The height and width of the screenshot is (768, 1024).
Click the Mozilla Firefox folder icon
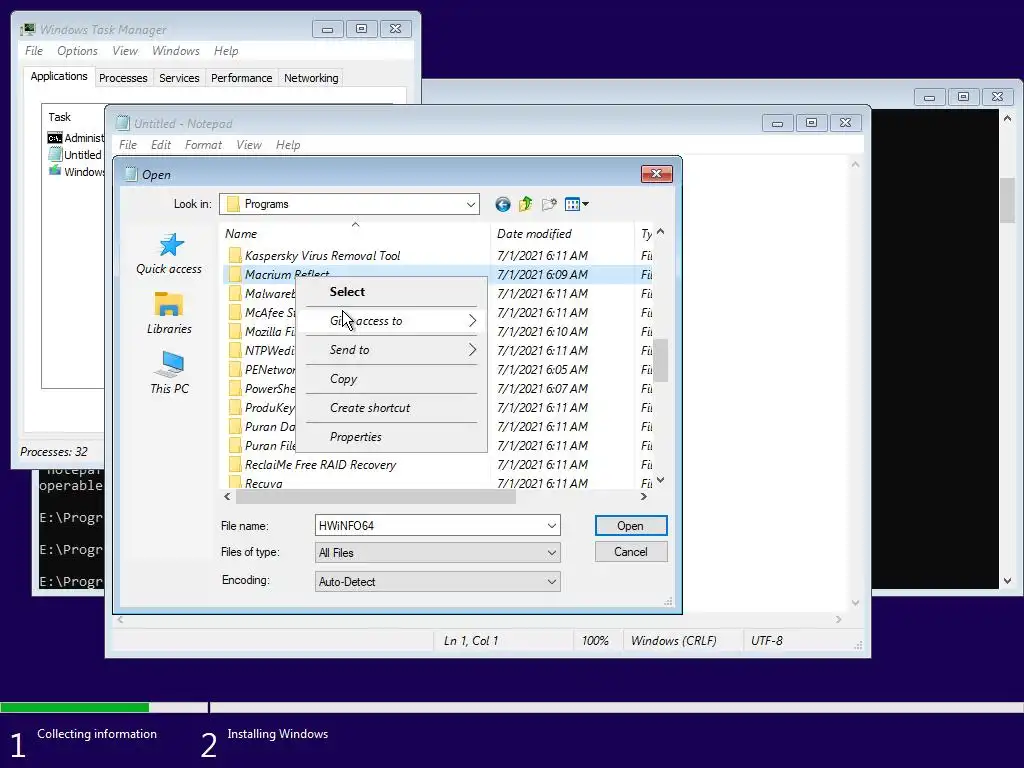point(235,332)
